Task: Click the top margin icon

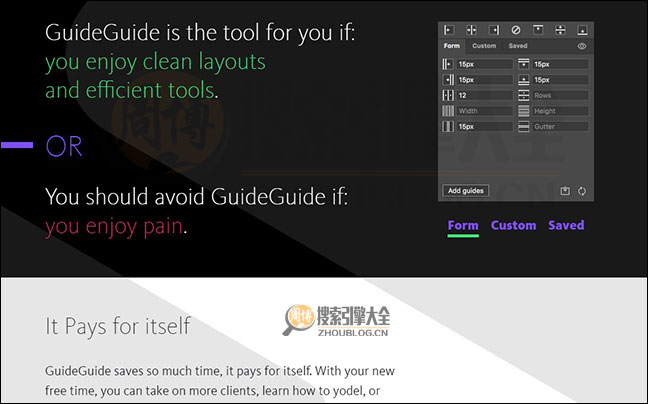Action: [524, 64]
